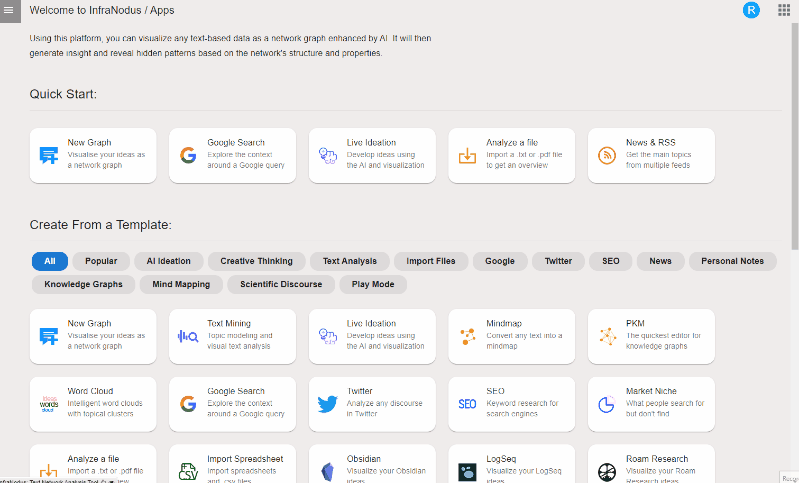Open Market Niche card title
799x483 pixels.
[x=651, y=391]
